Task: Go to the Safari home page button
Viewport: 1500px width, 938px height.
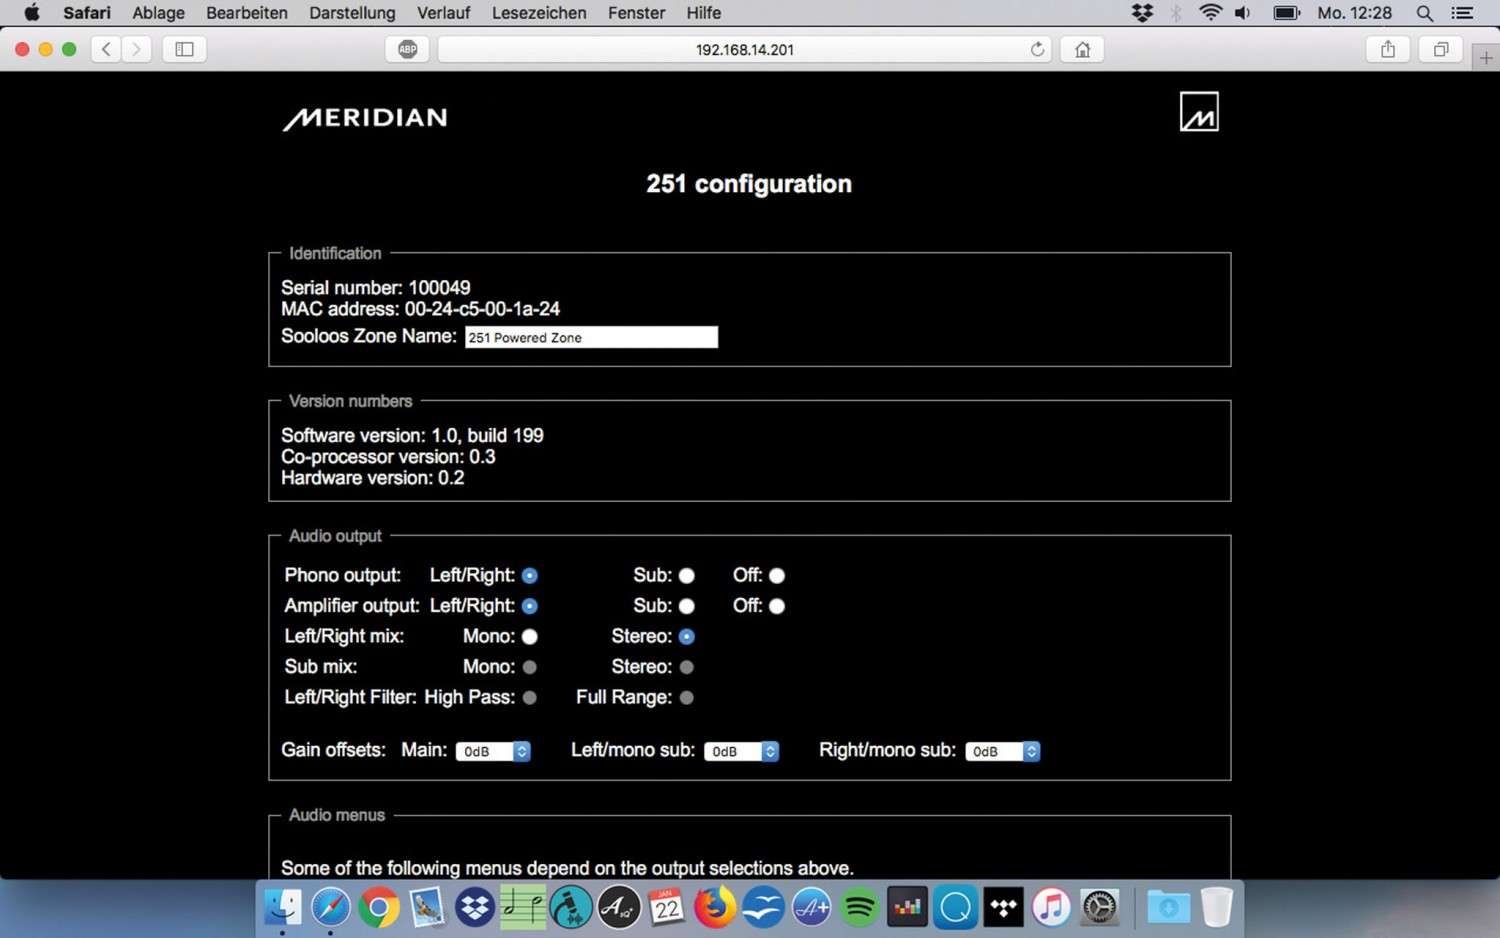Action: [1082, 49]
